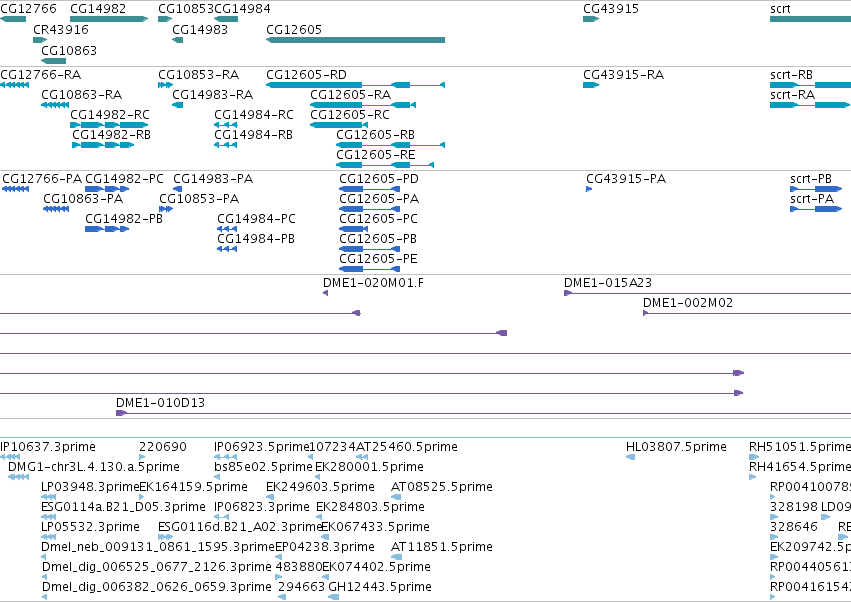The image size is (851, 602).
Task: Select BAC clone label DME1-020M01.F
Action: click(373, 283)
